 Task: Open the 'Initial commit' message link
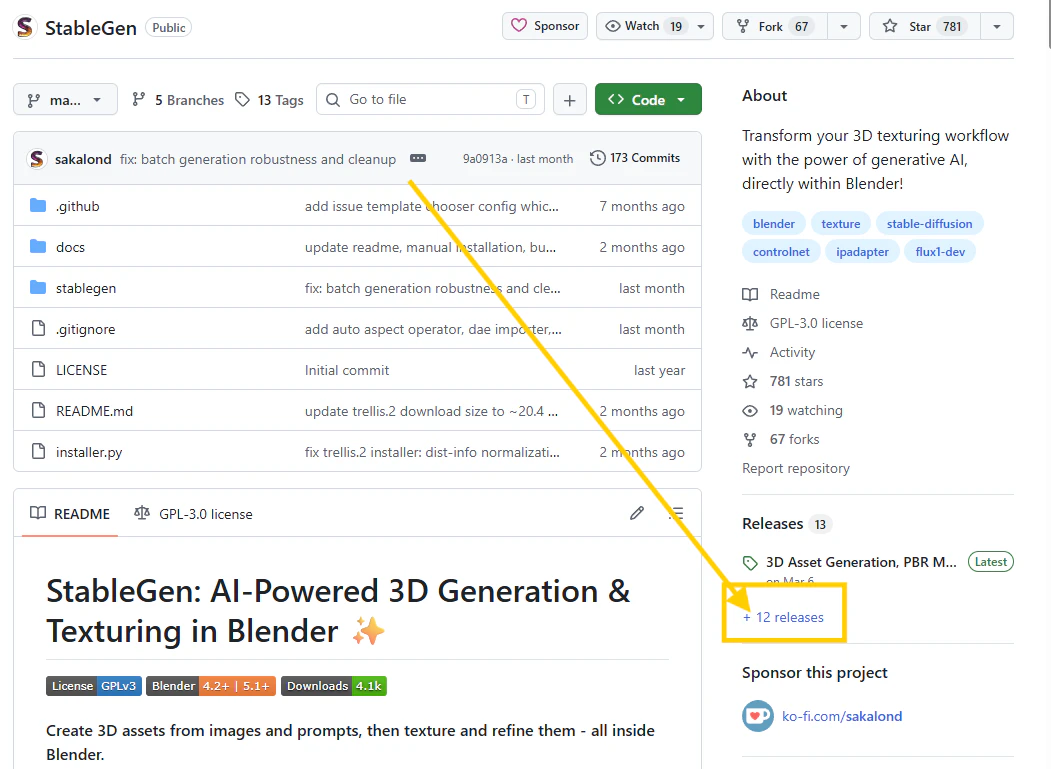tap(347, 370)
